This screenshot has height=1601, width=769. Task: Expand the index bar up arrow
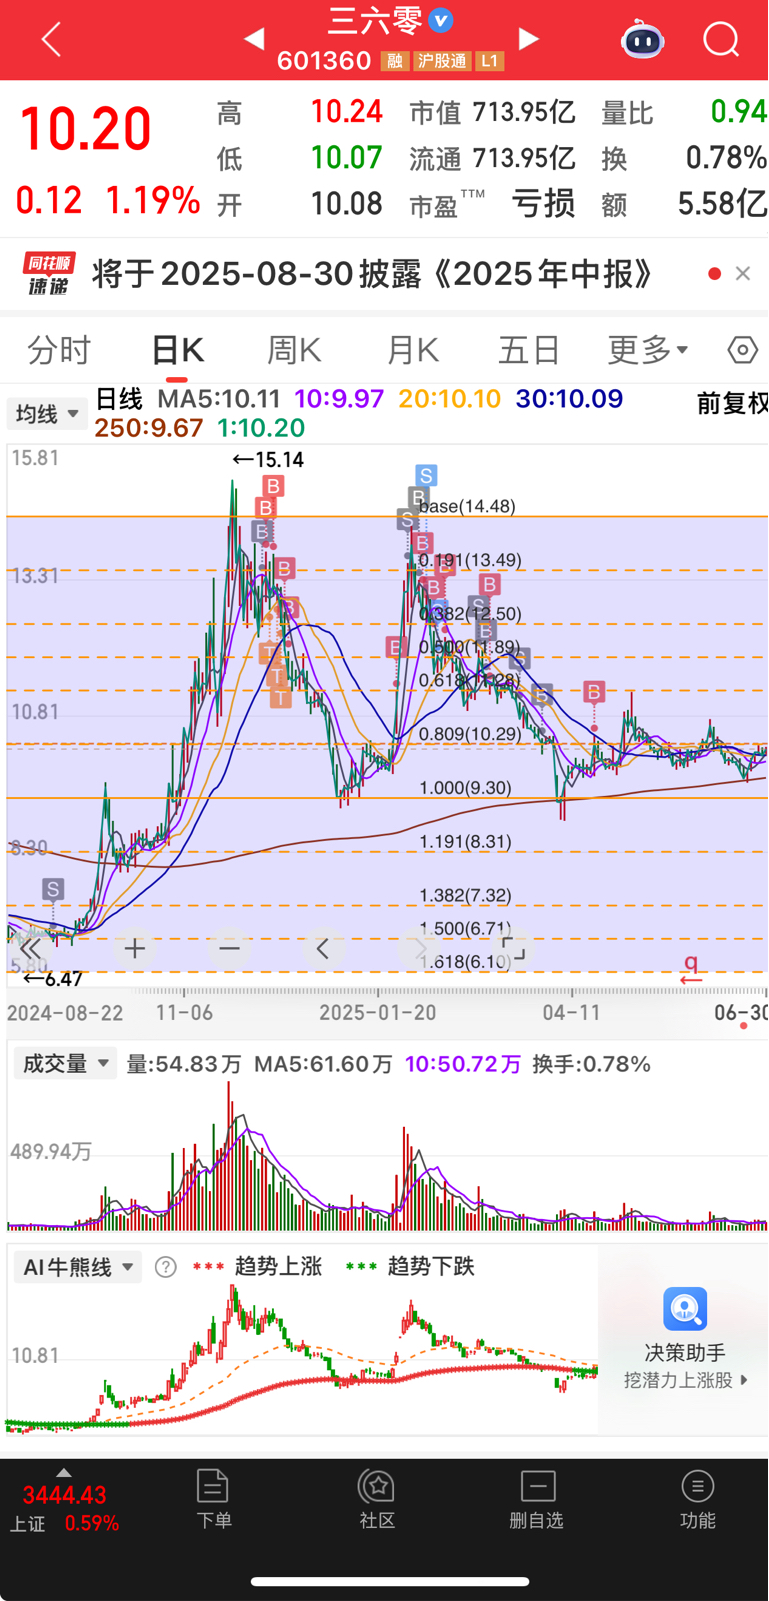[x=64, y=1472]
